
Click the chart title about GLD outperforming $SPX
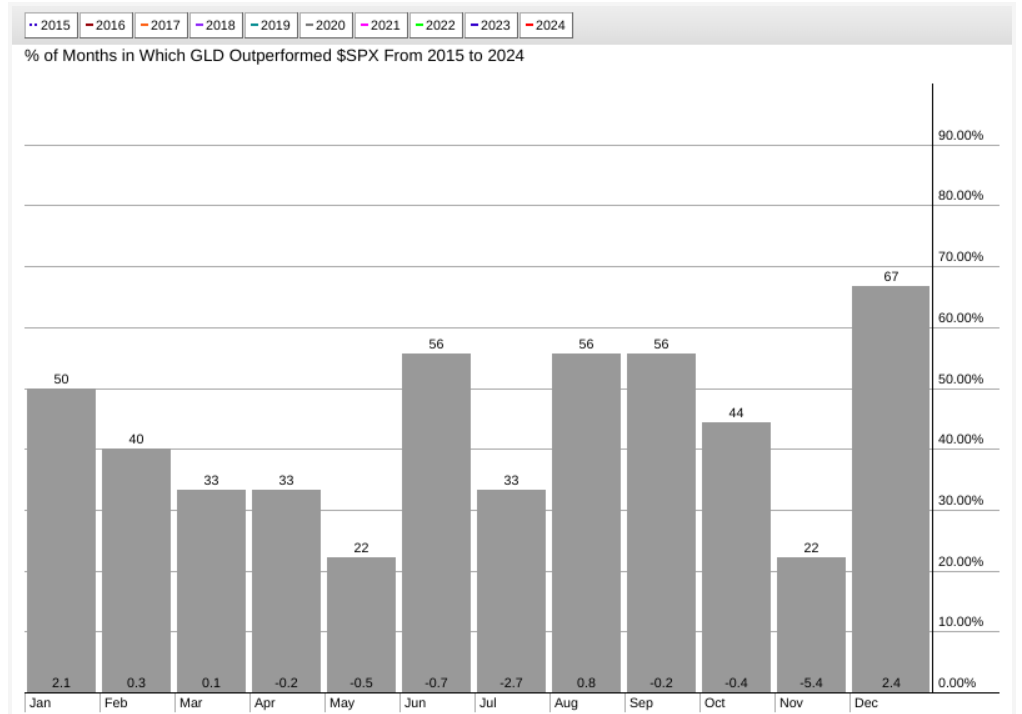[274, 56]
